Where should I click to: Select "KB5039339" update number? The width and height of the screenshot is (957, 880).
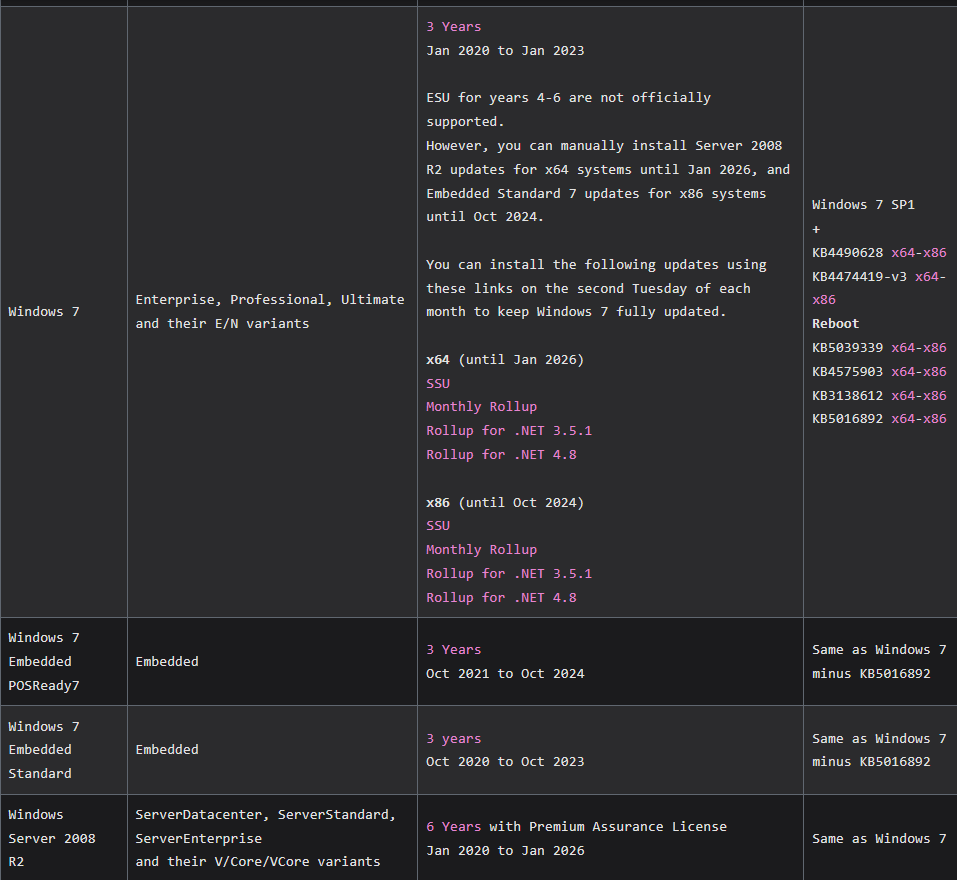(847, 348)
